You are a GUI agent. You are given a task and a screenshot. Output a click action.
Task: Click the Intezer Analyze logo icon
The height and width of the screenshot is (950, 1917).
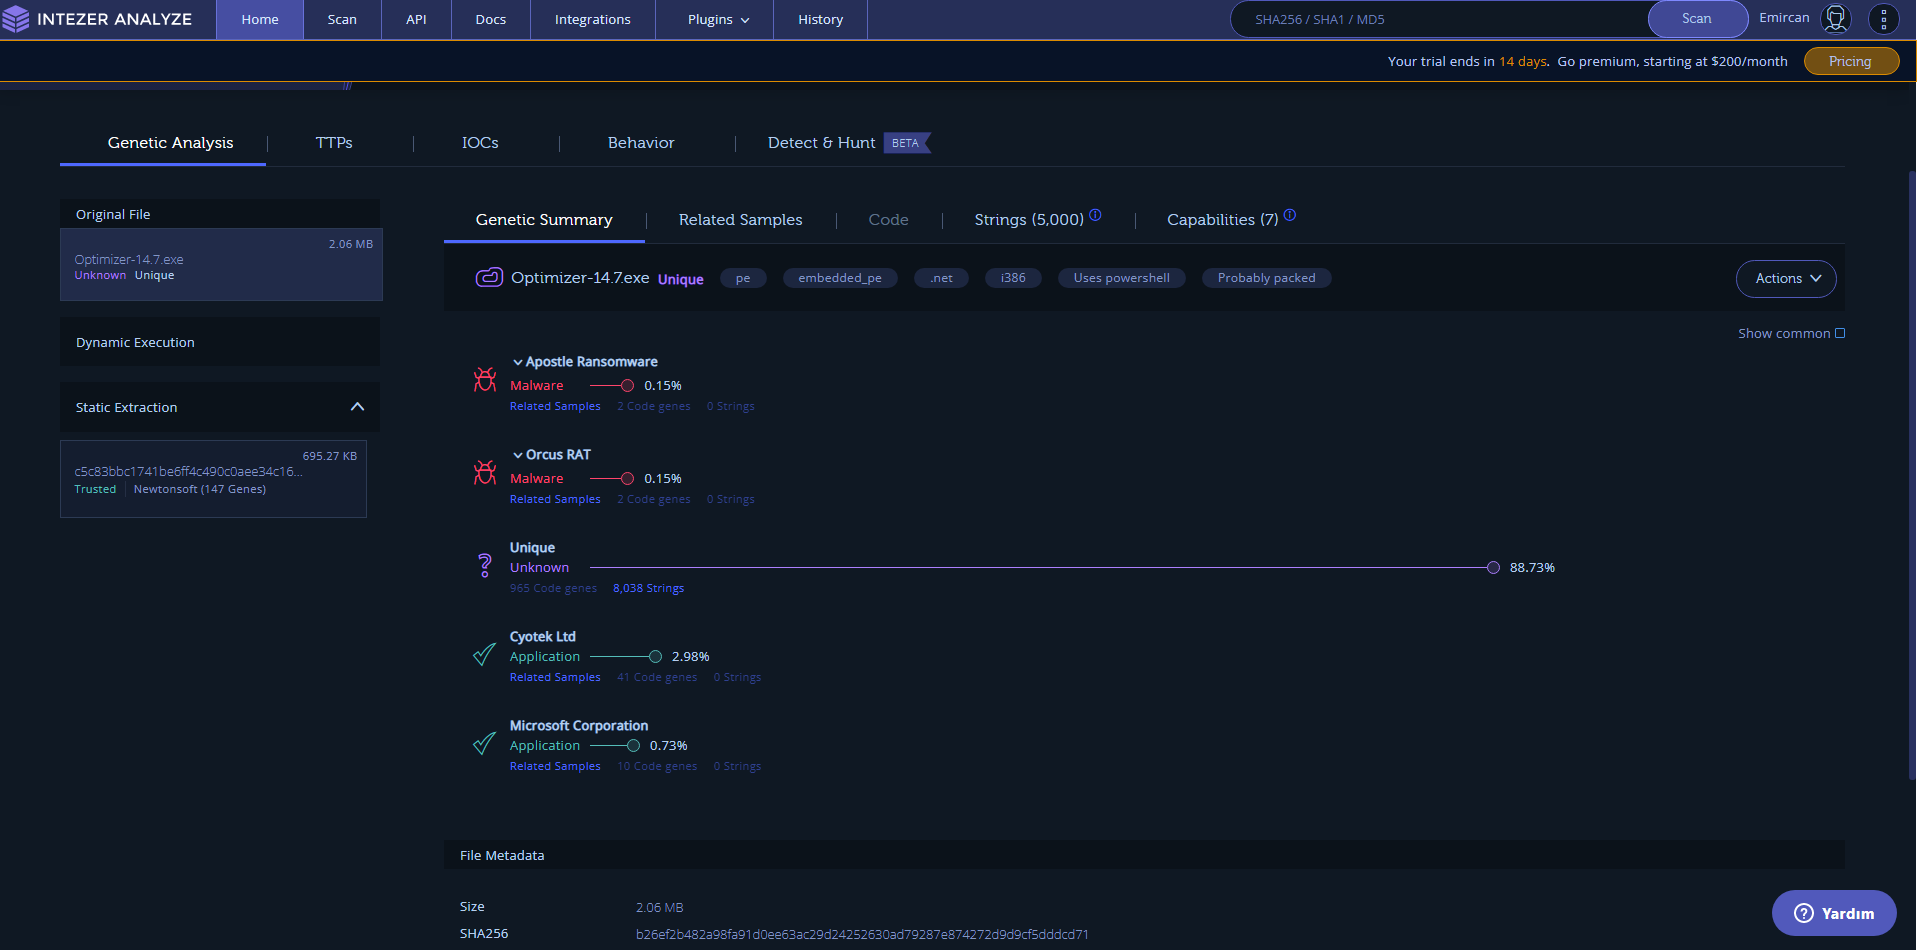click(16, 19)
